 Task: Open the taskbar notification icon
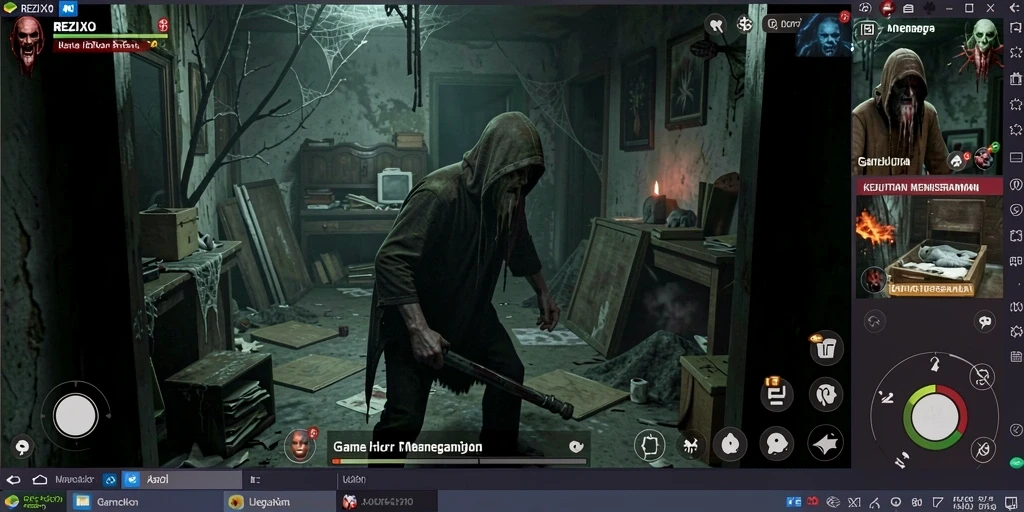[1012, 502]
